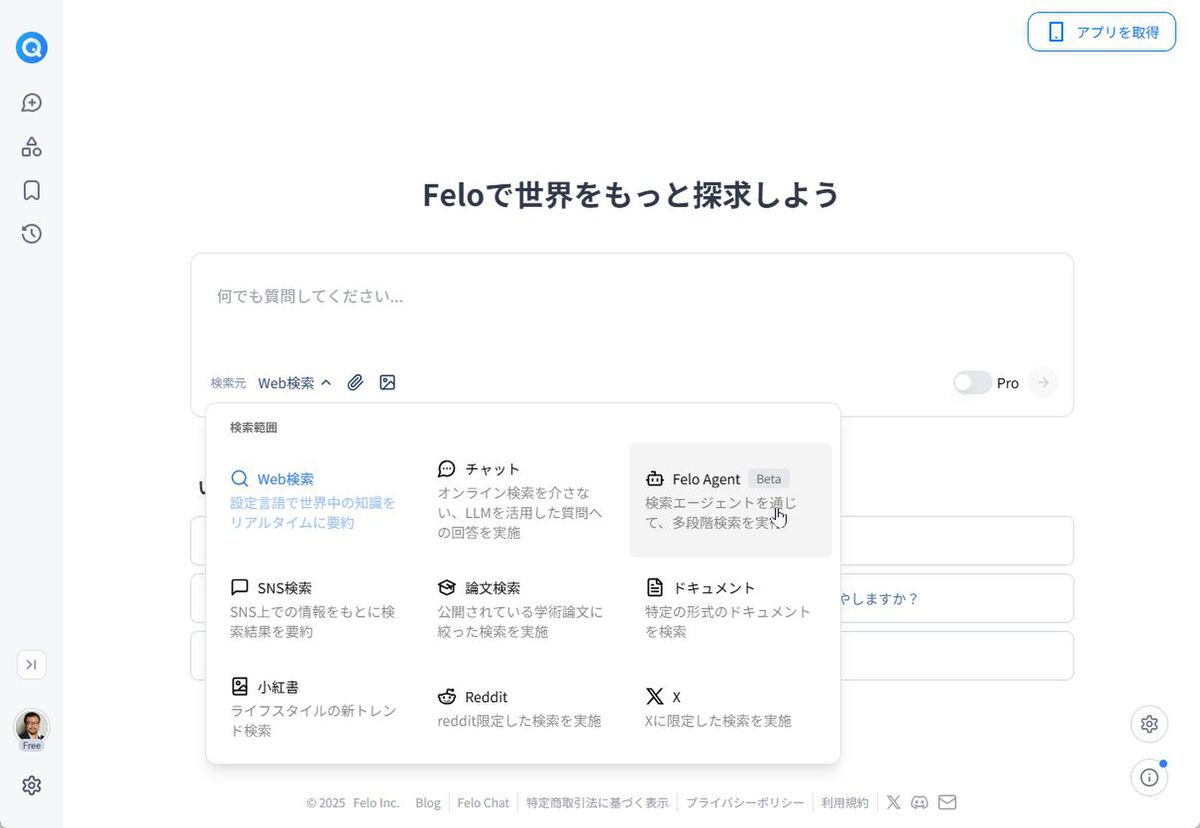Select Reddit in the search scope menu
This screenshot has height=828, width=1200.
522,708
